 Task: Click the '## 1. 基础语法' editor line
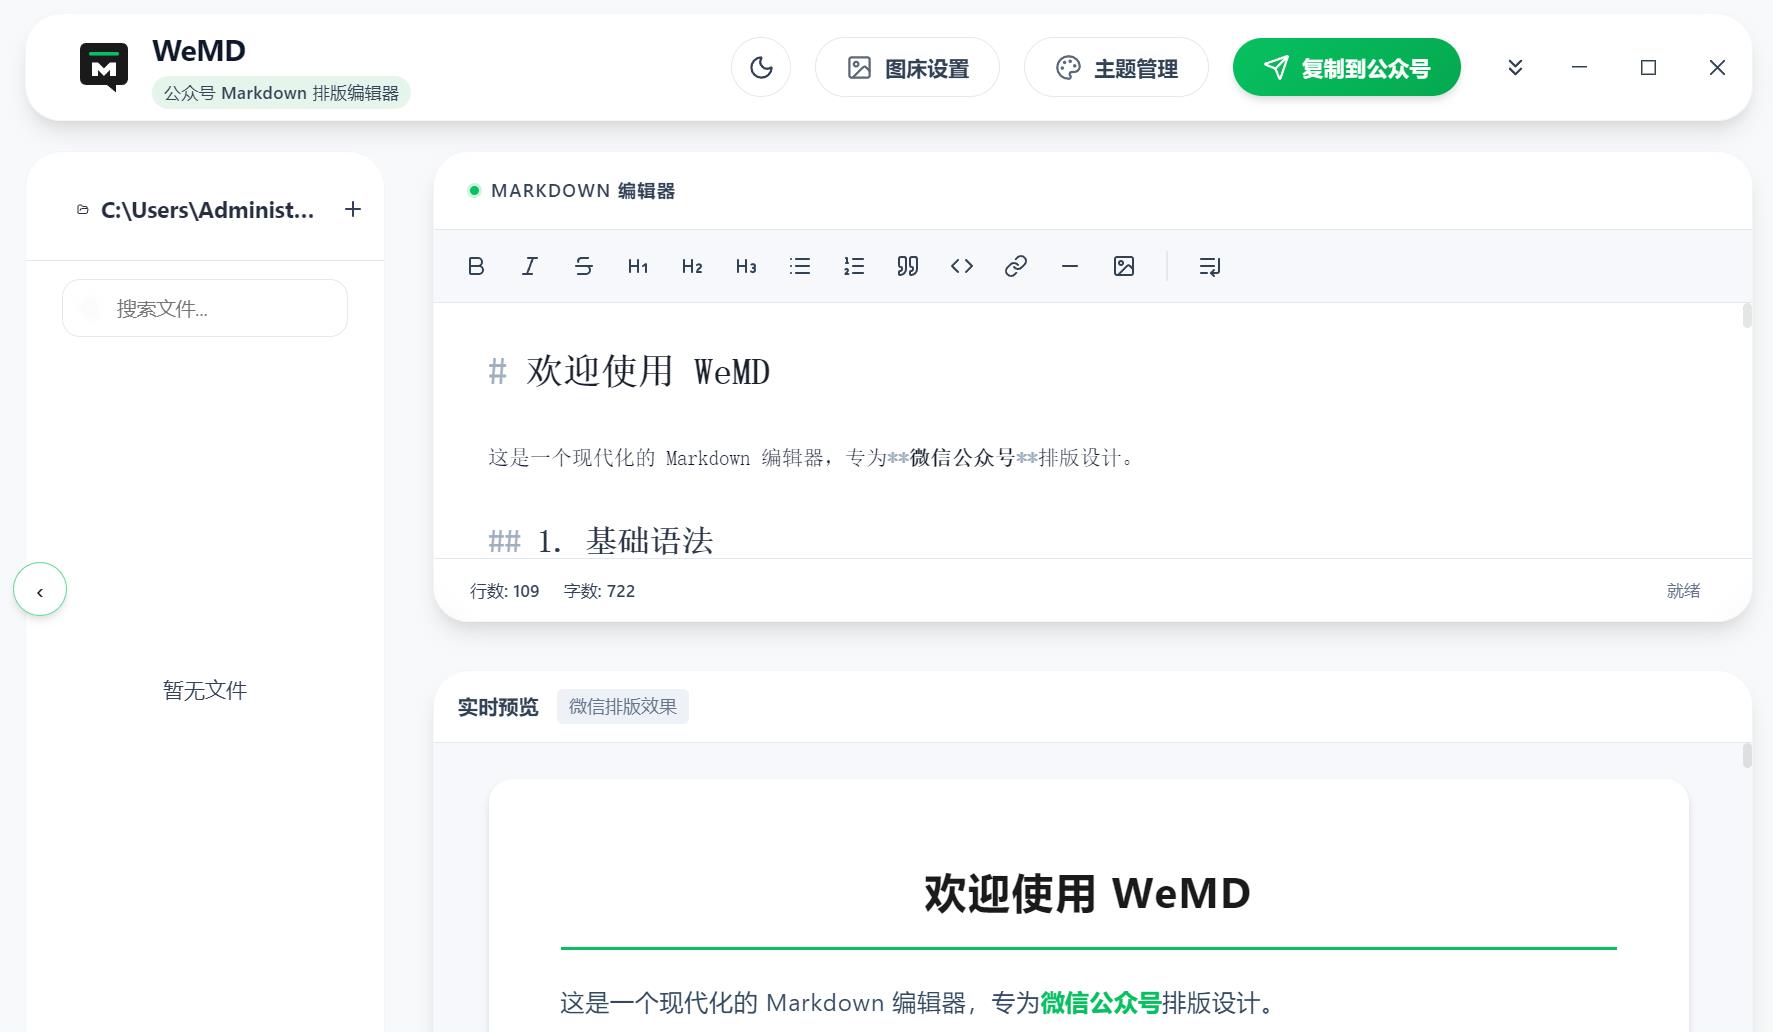[601, 541]
